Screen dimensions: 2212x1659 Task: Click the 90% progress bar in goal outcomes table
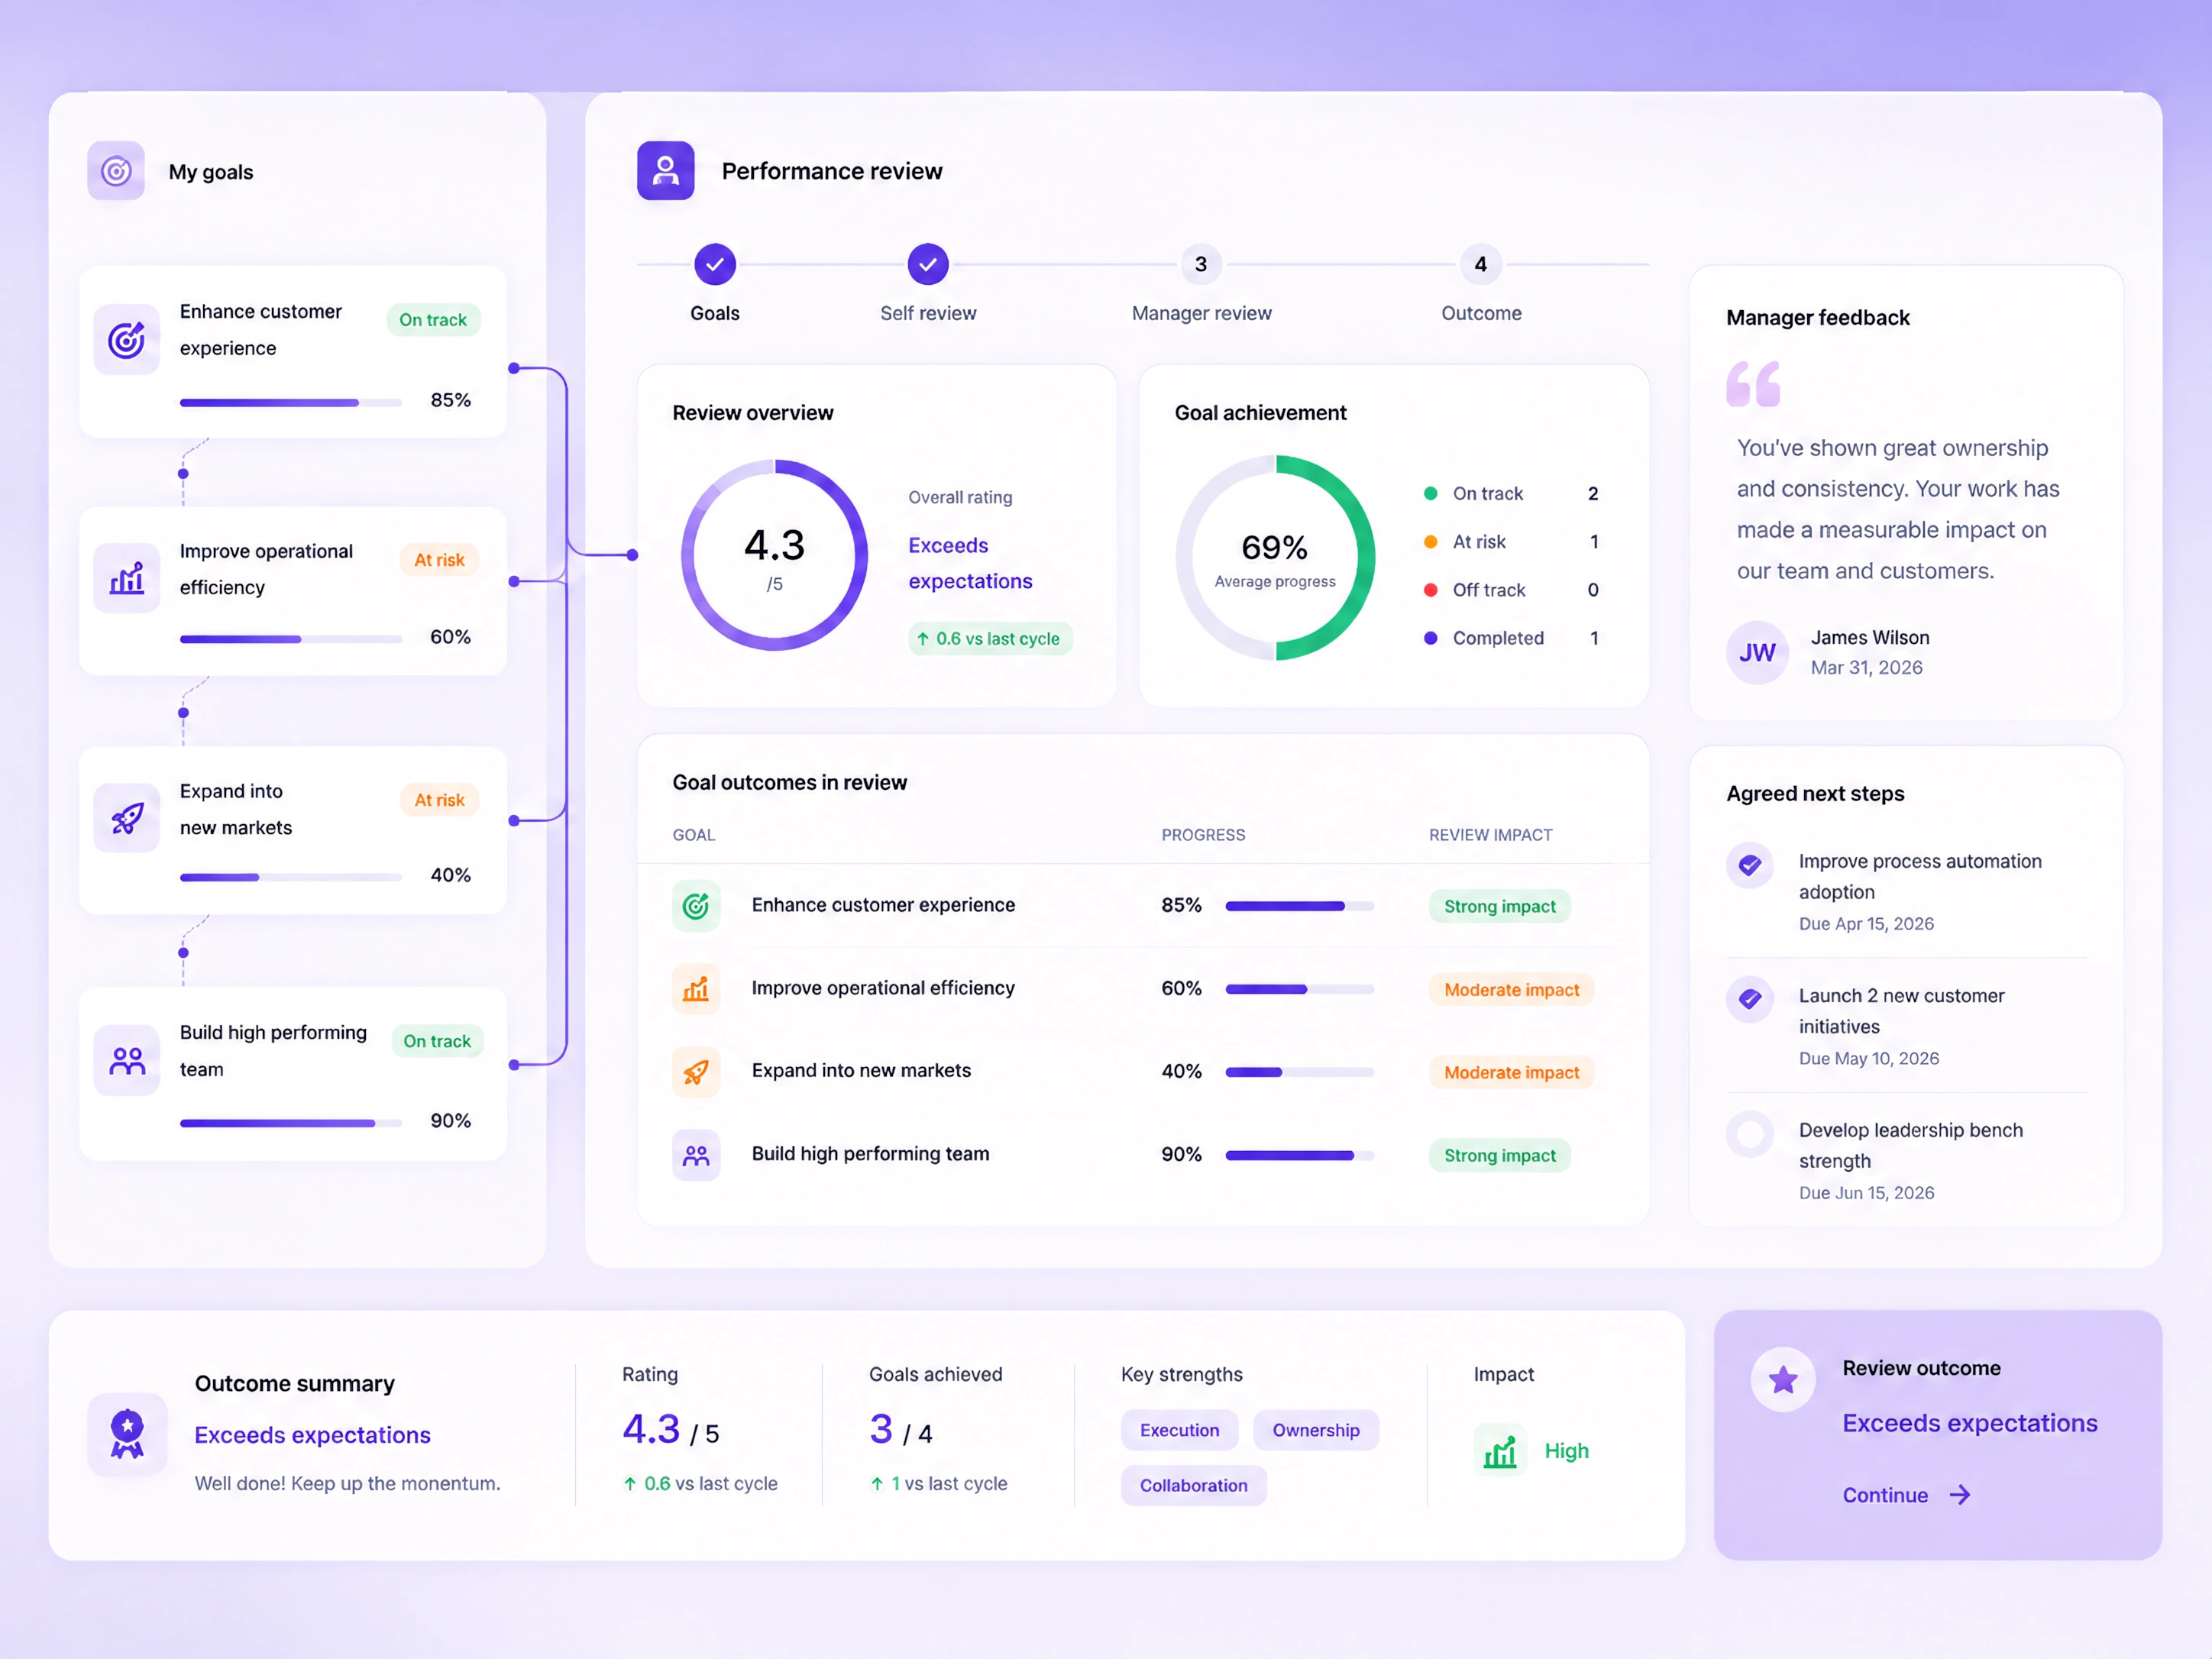(1299, 1155)
